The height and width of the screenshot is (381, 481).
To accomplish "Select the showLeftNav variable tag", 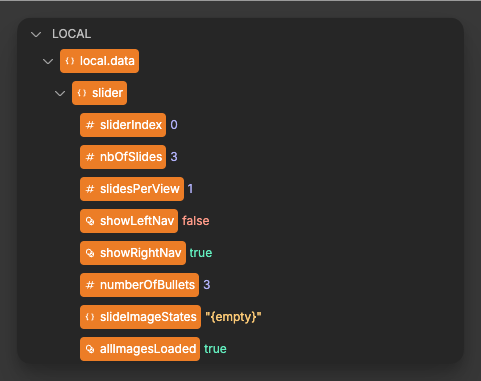I will point(129,221).
